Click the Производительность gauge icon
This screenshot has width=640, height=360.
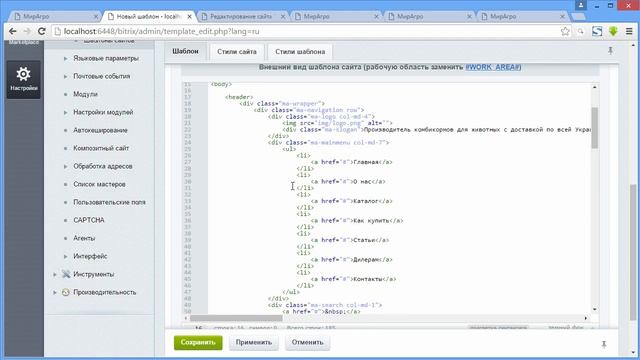click(x=66, y=292)
